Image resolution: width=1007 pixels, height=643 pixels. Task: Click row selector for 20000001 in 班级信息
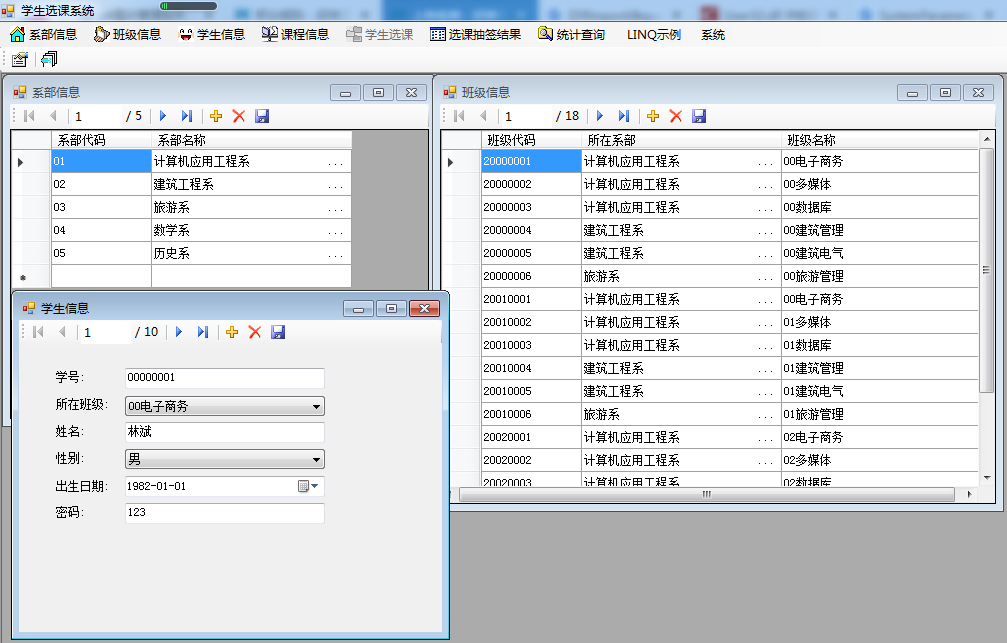pyautogui.click(x=461, y=162)
